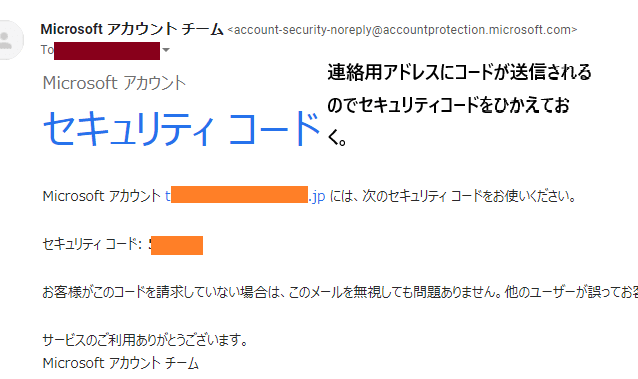Viewport: 638px width, 379px height.
Task: Click the redacted recipient address next to To
Action: point(107,50)
